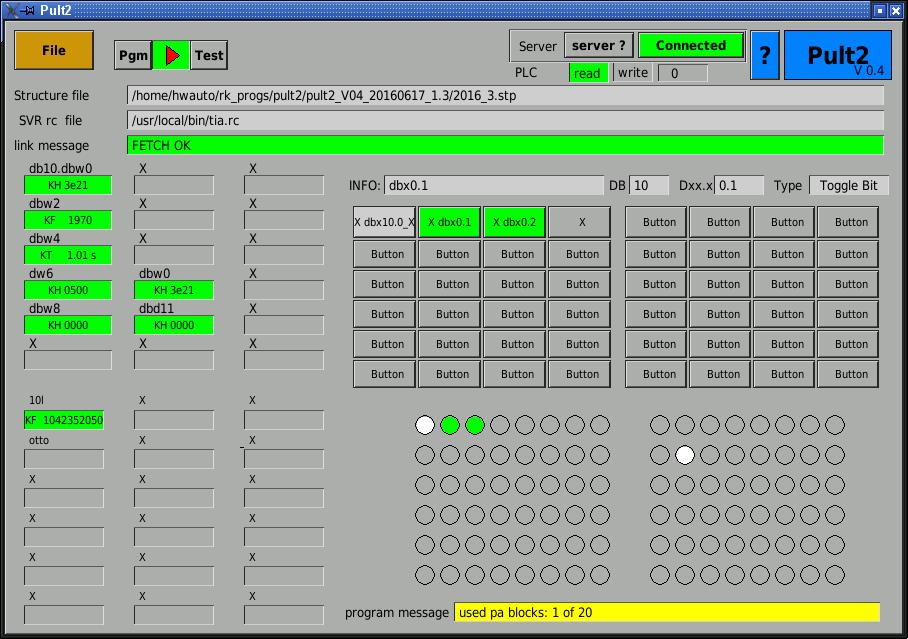Viewport: 908px width, 639px height.
Task: Click the Structure file path field
Action: pyautogui.click(x=505, y=96)
